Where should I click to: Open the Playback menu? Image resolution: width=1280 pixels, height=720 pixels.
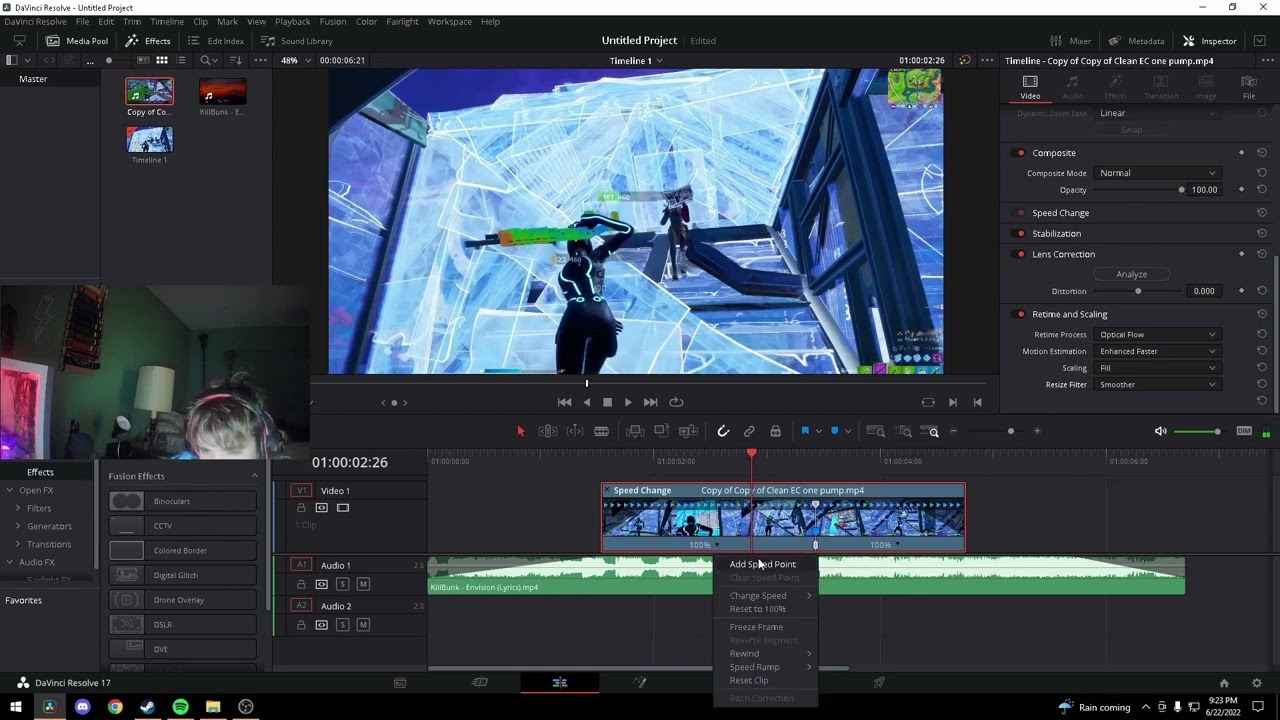click(293, 21)
